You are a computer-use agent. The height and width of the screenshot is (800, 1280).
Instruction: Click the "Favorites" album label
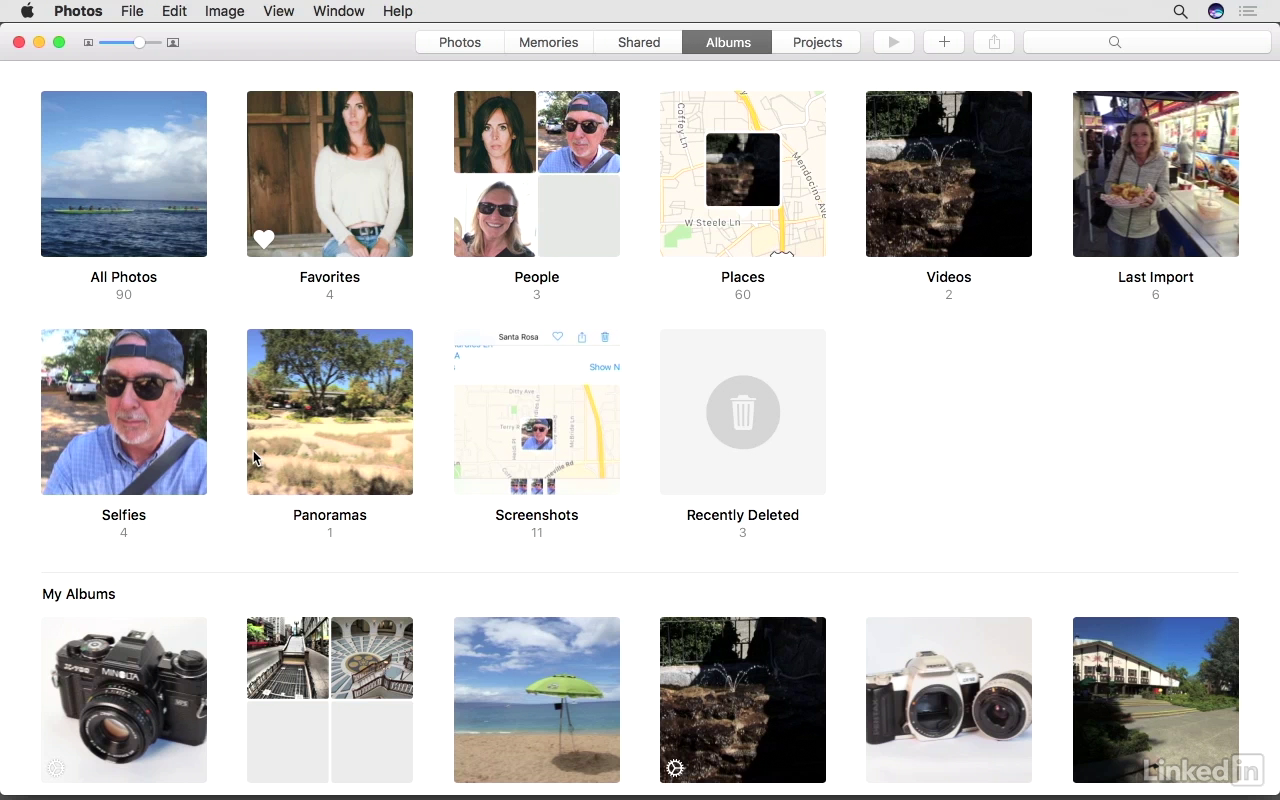[x=330, y=277]
